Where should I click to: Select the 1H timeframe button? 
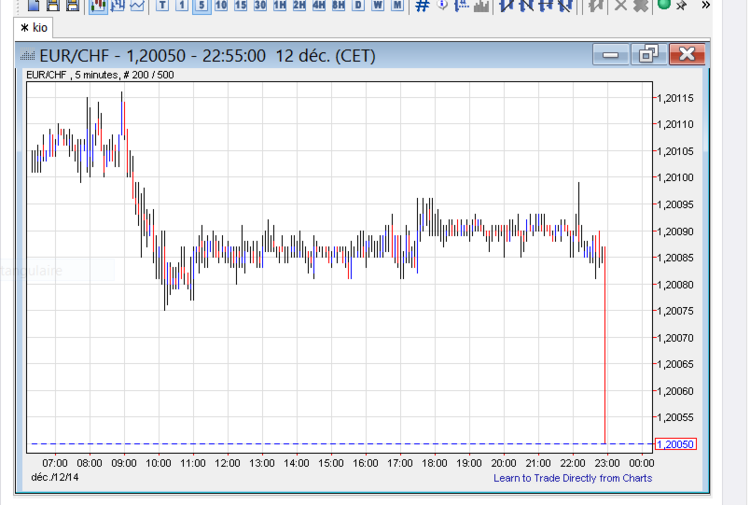(279, 6)
